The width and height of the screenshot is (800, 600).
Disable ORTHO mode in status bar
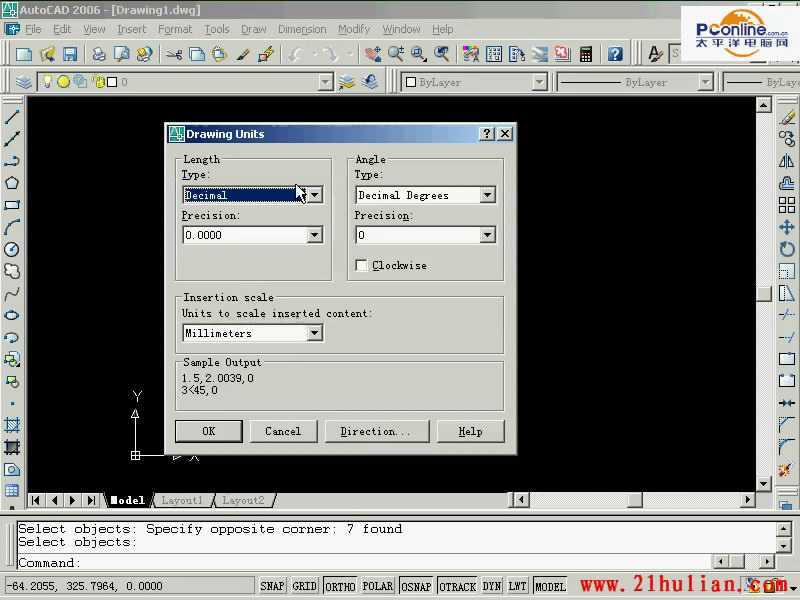pyautogui.click(x=340, y=586)
